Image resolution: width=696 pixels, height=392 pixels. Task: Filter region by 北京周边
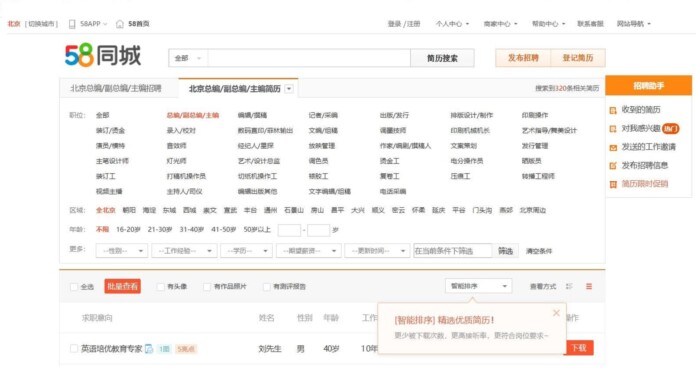pyautogui.click(x=533, y=210)
